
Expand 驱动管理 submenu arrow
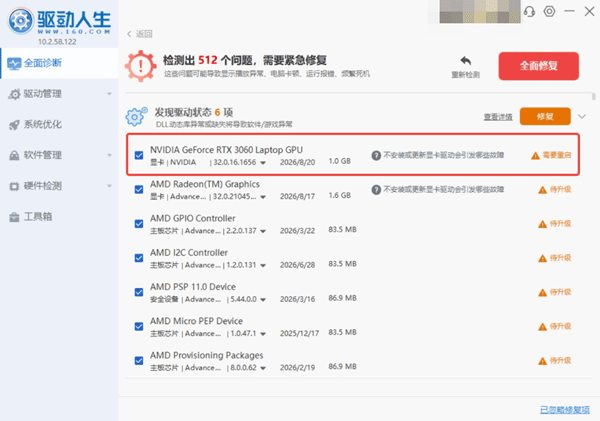[x=109, y=94]
